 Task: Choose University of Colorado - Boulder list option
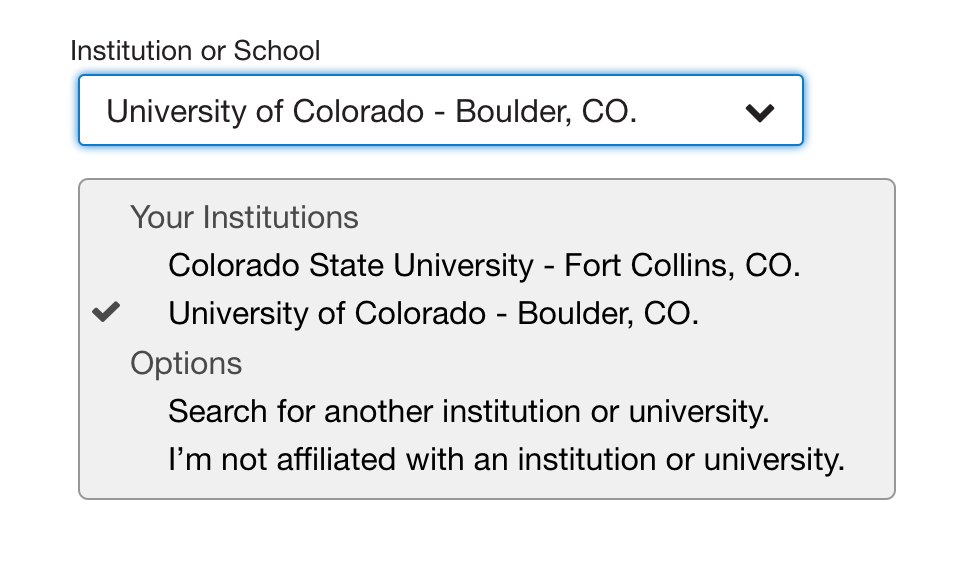[433, 313]
